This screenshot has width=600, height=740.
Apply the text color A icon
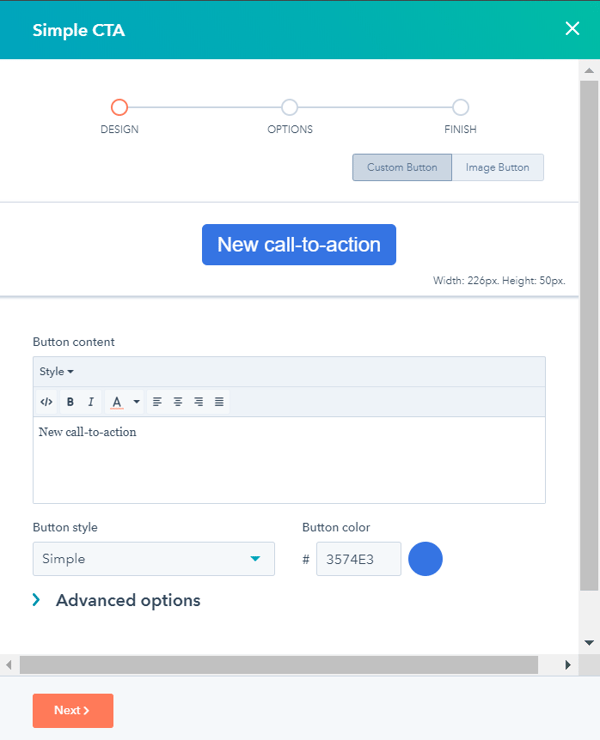[117, 402]
